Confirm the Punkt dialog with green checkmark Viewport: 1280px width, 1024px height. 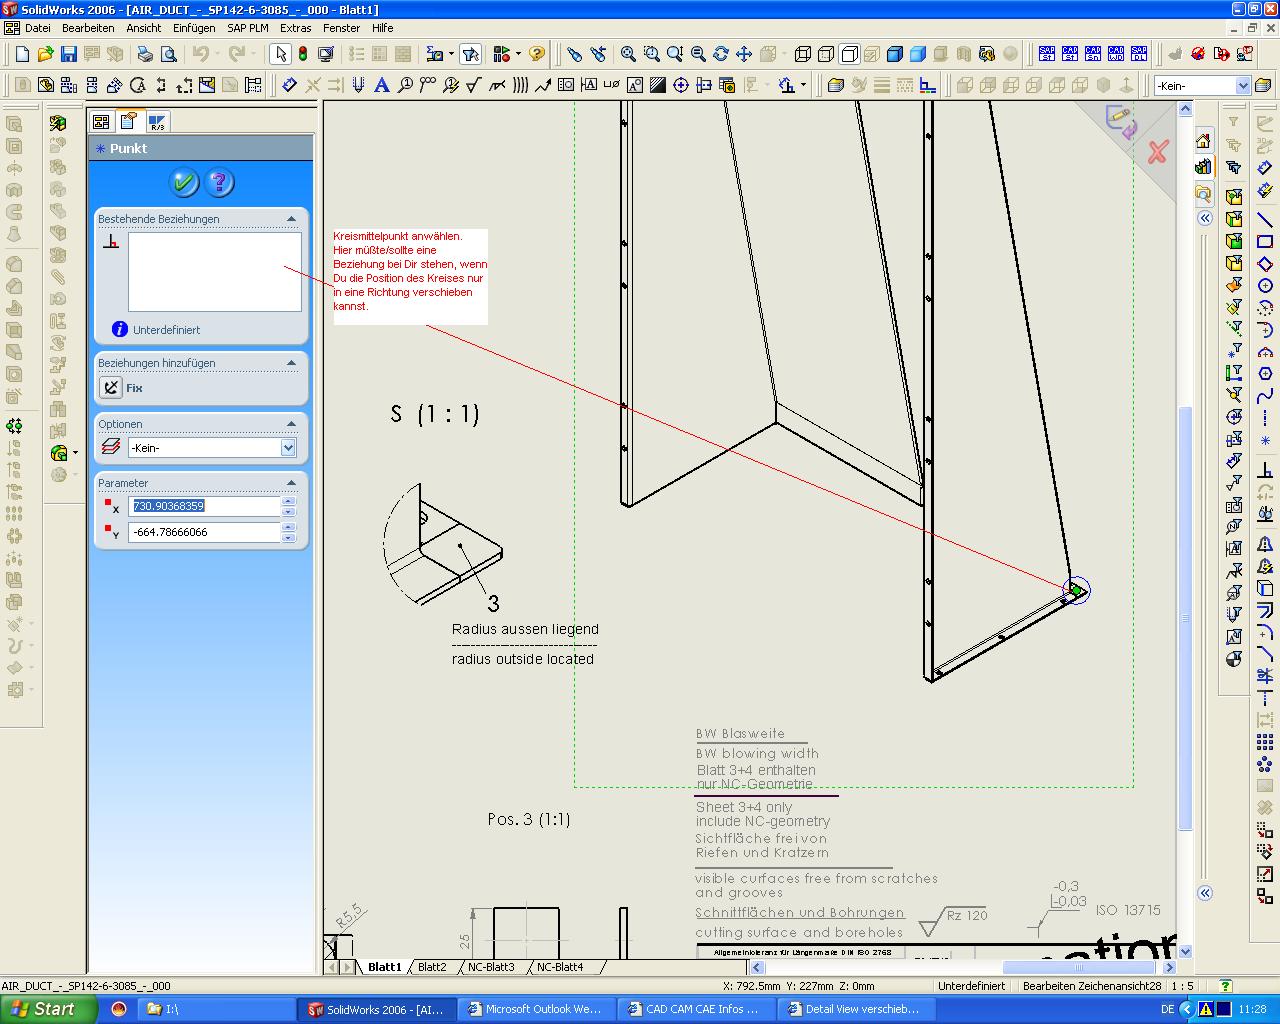pos(184,182)
